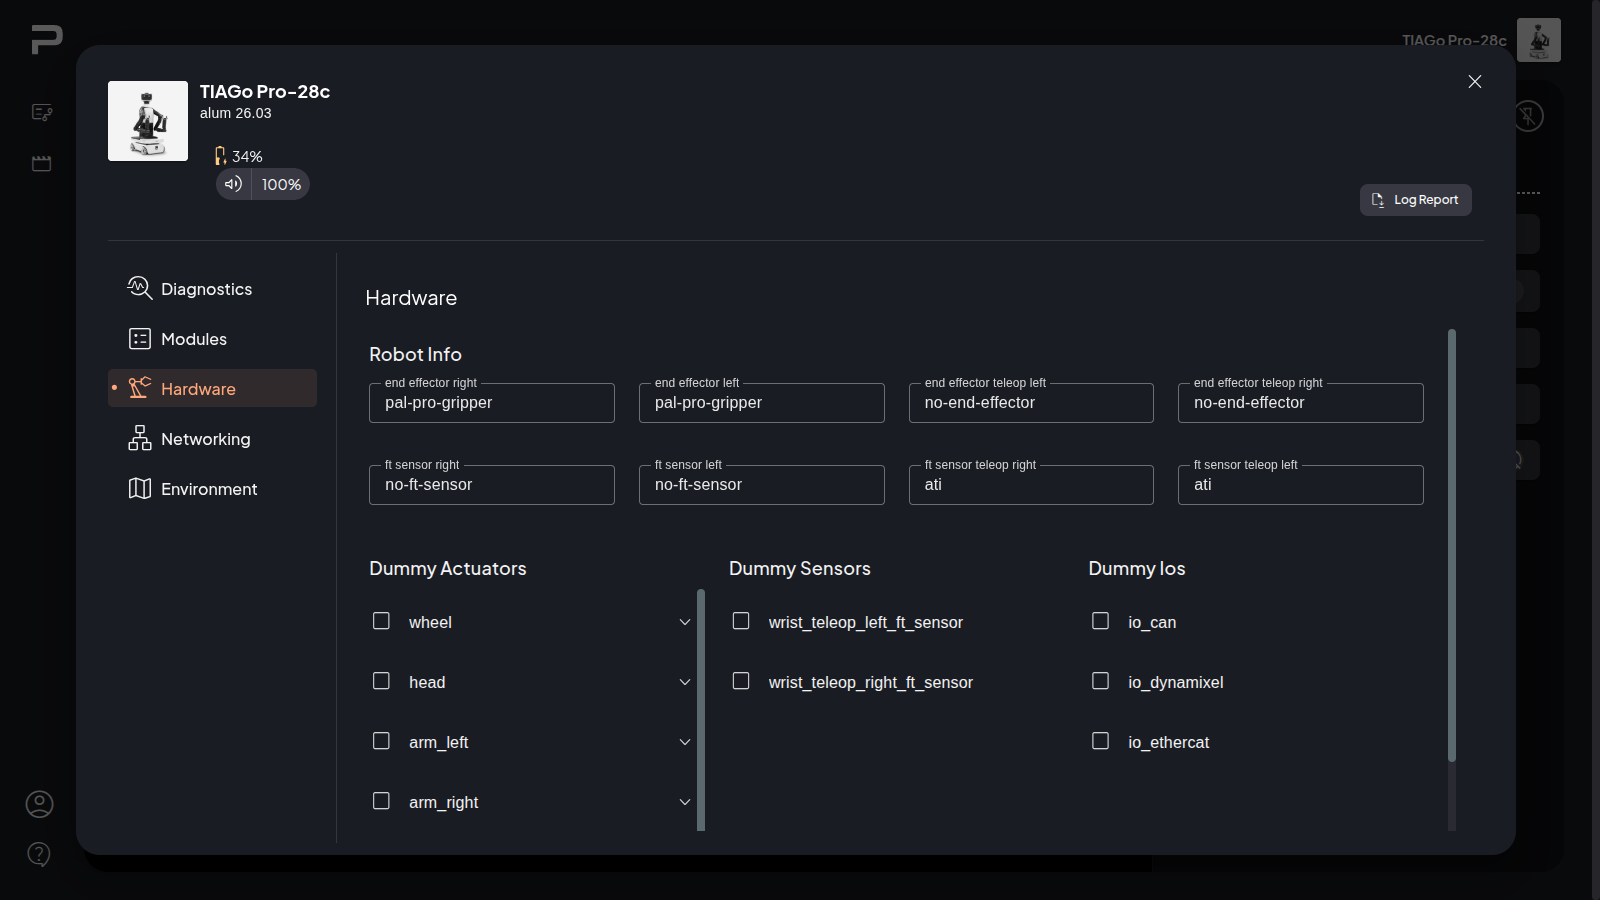Click the end effector right field

492,402
